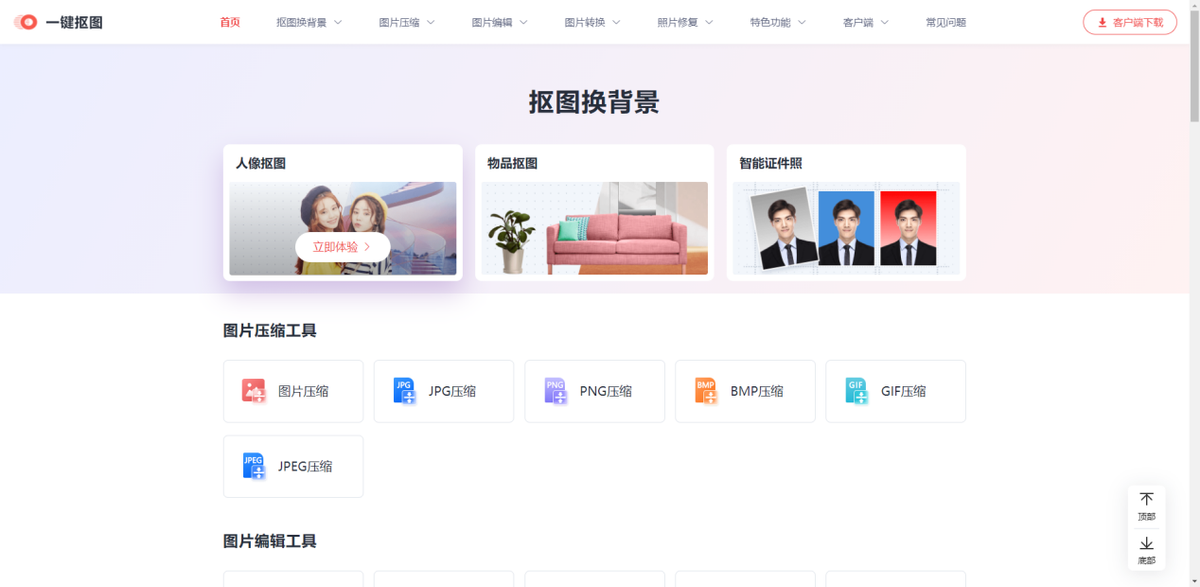Viewport: 1200px width, 587px height.
Task: Open the 常见问题 menu item
Action: pos(945,20)
